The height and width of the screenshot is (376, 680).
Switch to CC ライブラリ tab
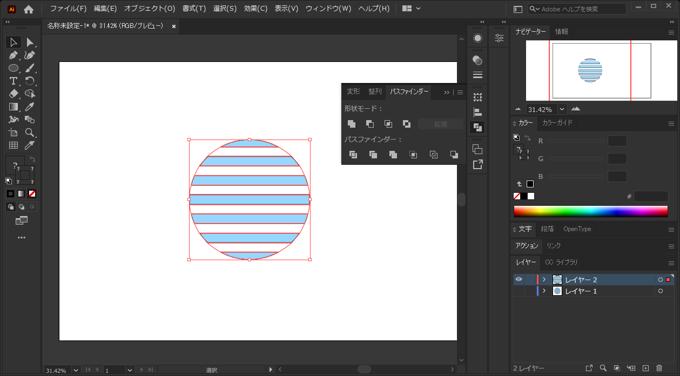[x=561, y=262]
